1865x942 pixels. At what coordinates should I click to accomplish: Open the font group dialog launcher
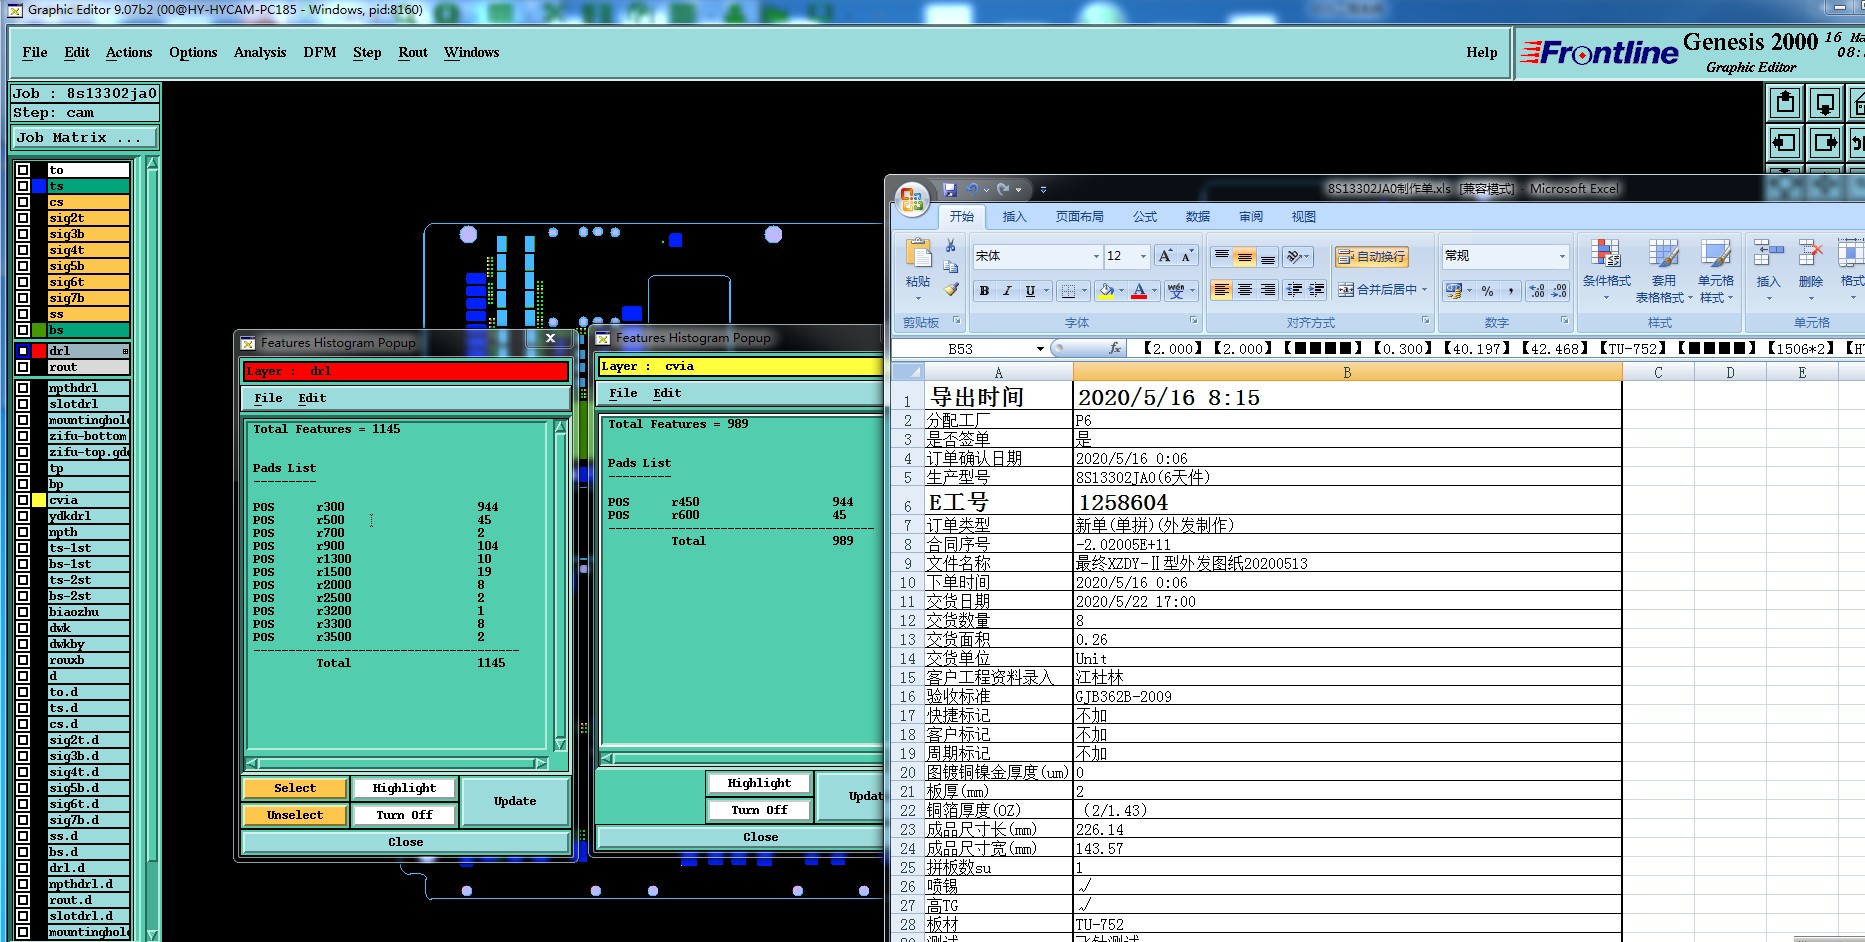[x=1193, y=321]
